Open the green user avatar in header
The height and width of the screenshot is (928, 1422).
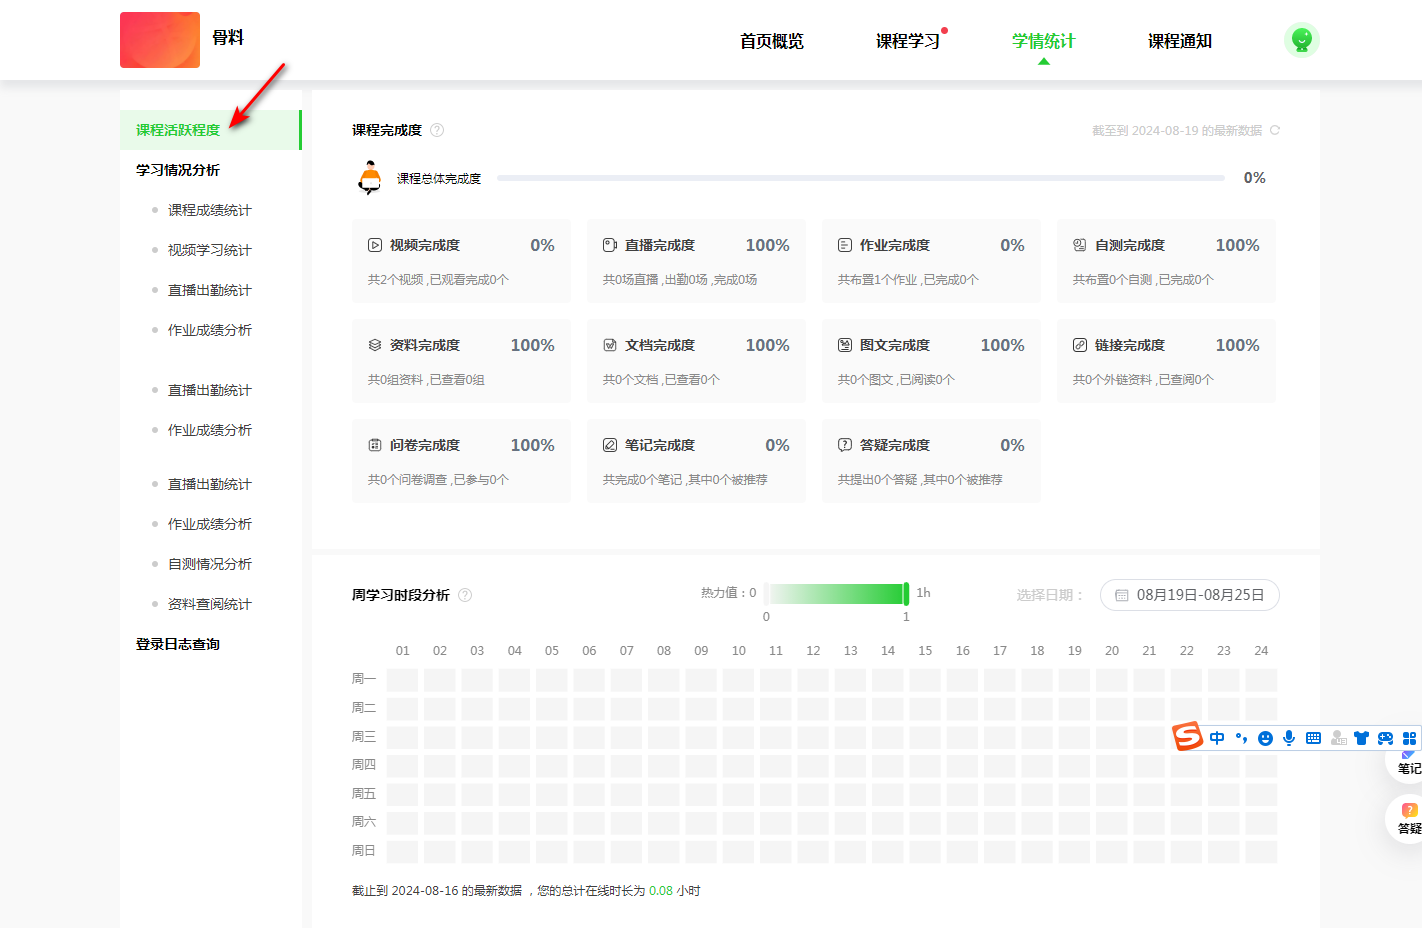pos(1301,40)
